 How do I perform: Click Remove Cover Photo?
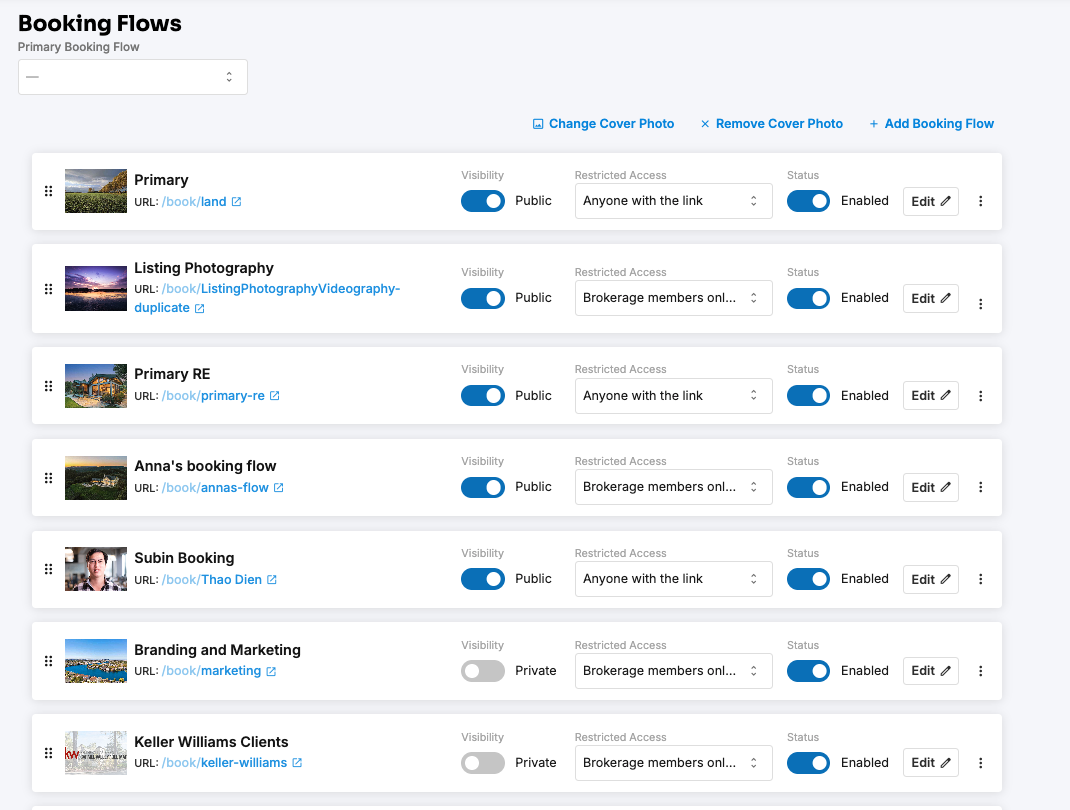tap(771, 124)
